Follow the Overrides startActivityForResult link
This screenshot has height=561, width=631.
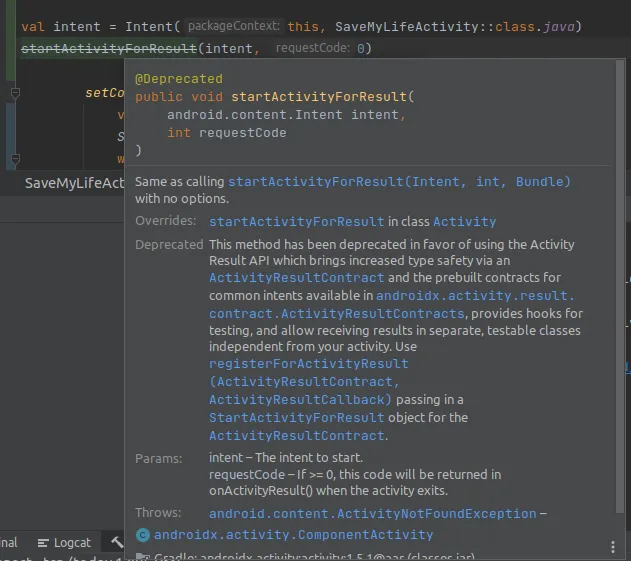click(x=297, y=221)
